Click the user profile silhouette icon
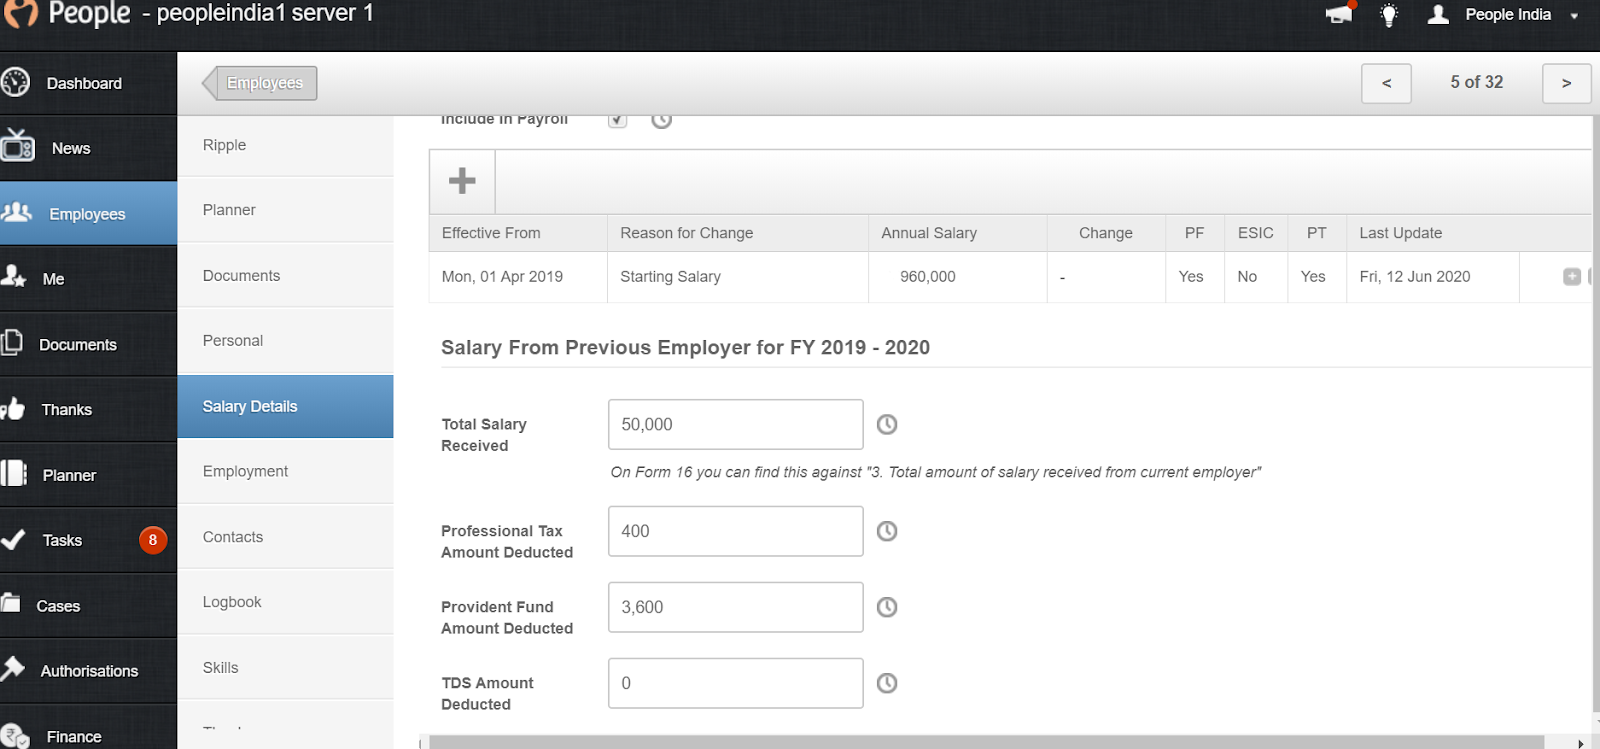This screenshot has width=1600, height=749. click(x=1438, y=14)
